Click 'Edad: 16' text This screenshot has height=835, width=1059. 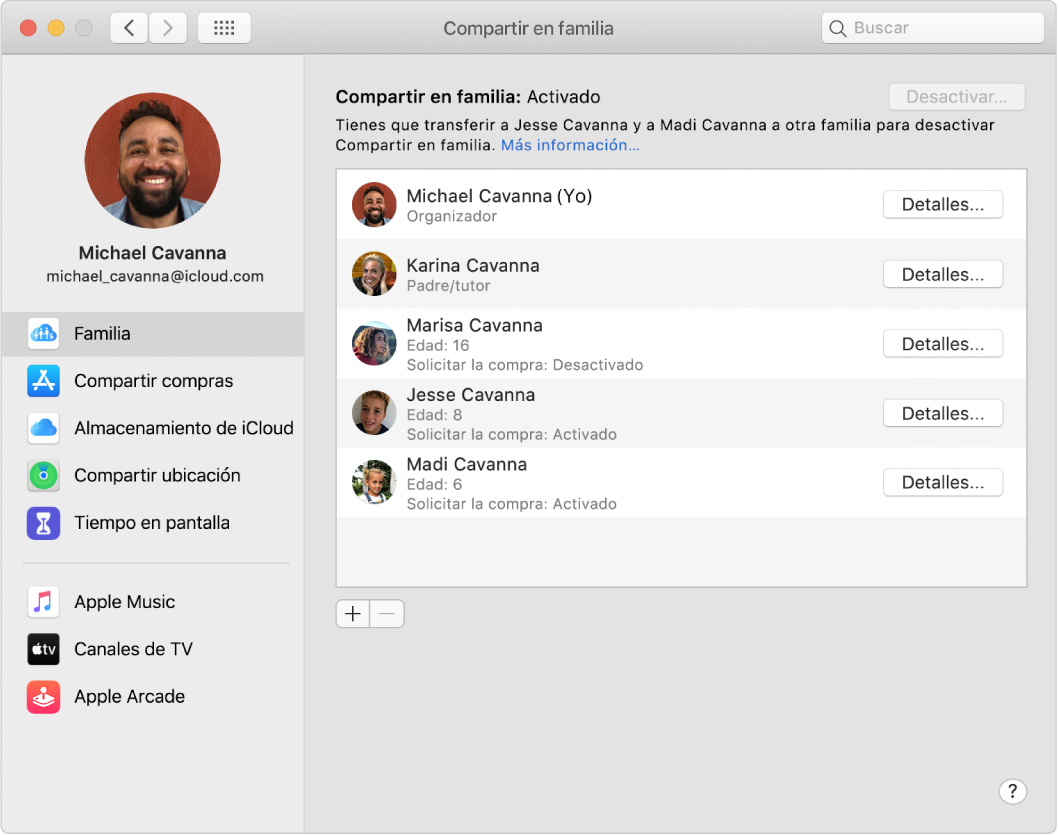coord(438,345)
